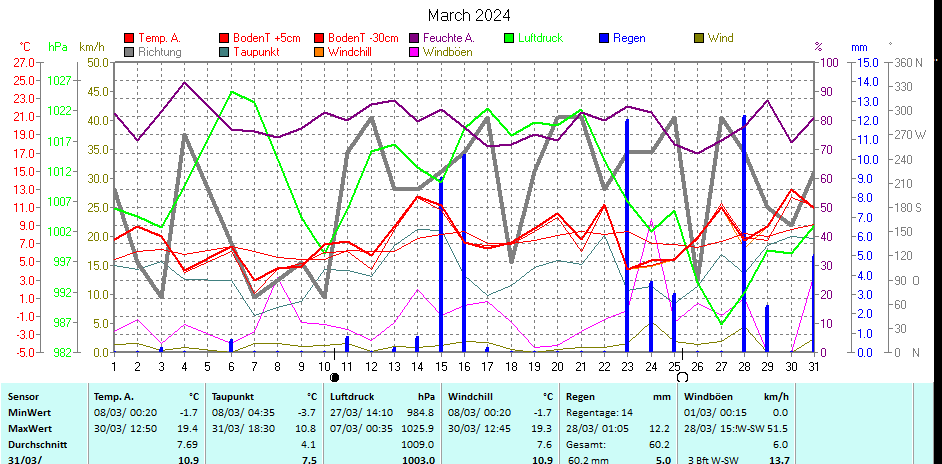Click the green Luftdruck legend swatch

point(509,38)
